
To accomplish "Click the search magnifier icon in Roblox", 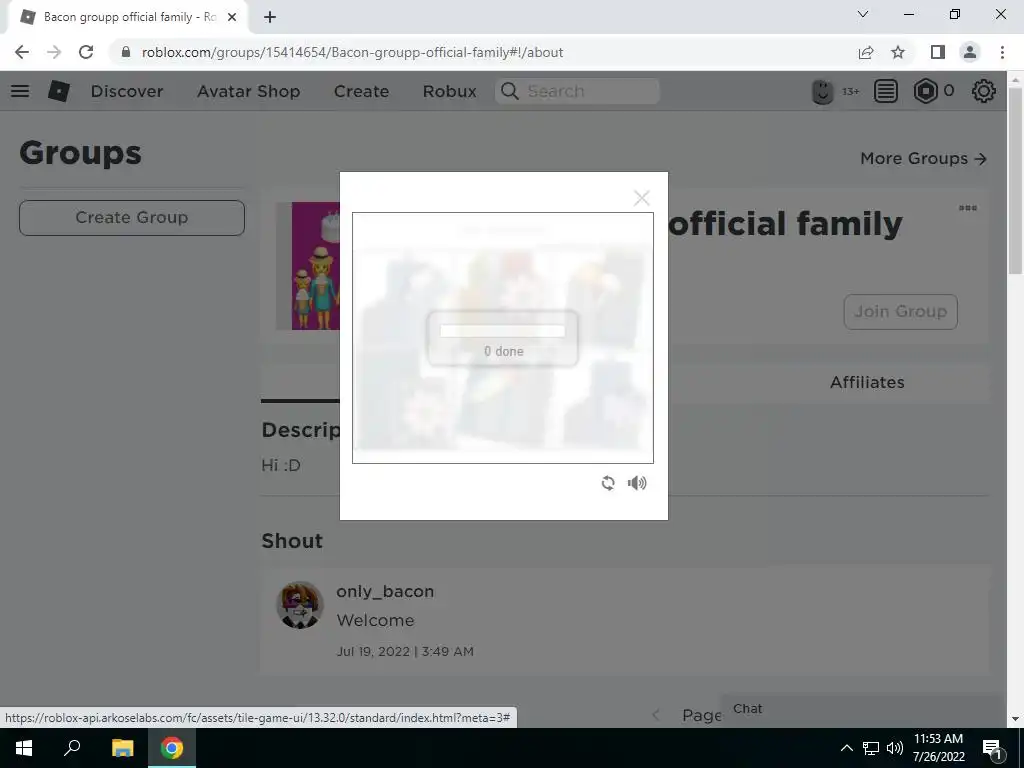I will 509,91.
